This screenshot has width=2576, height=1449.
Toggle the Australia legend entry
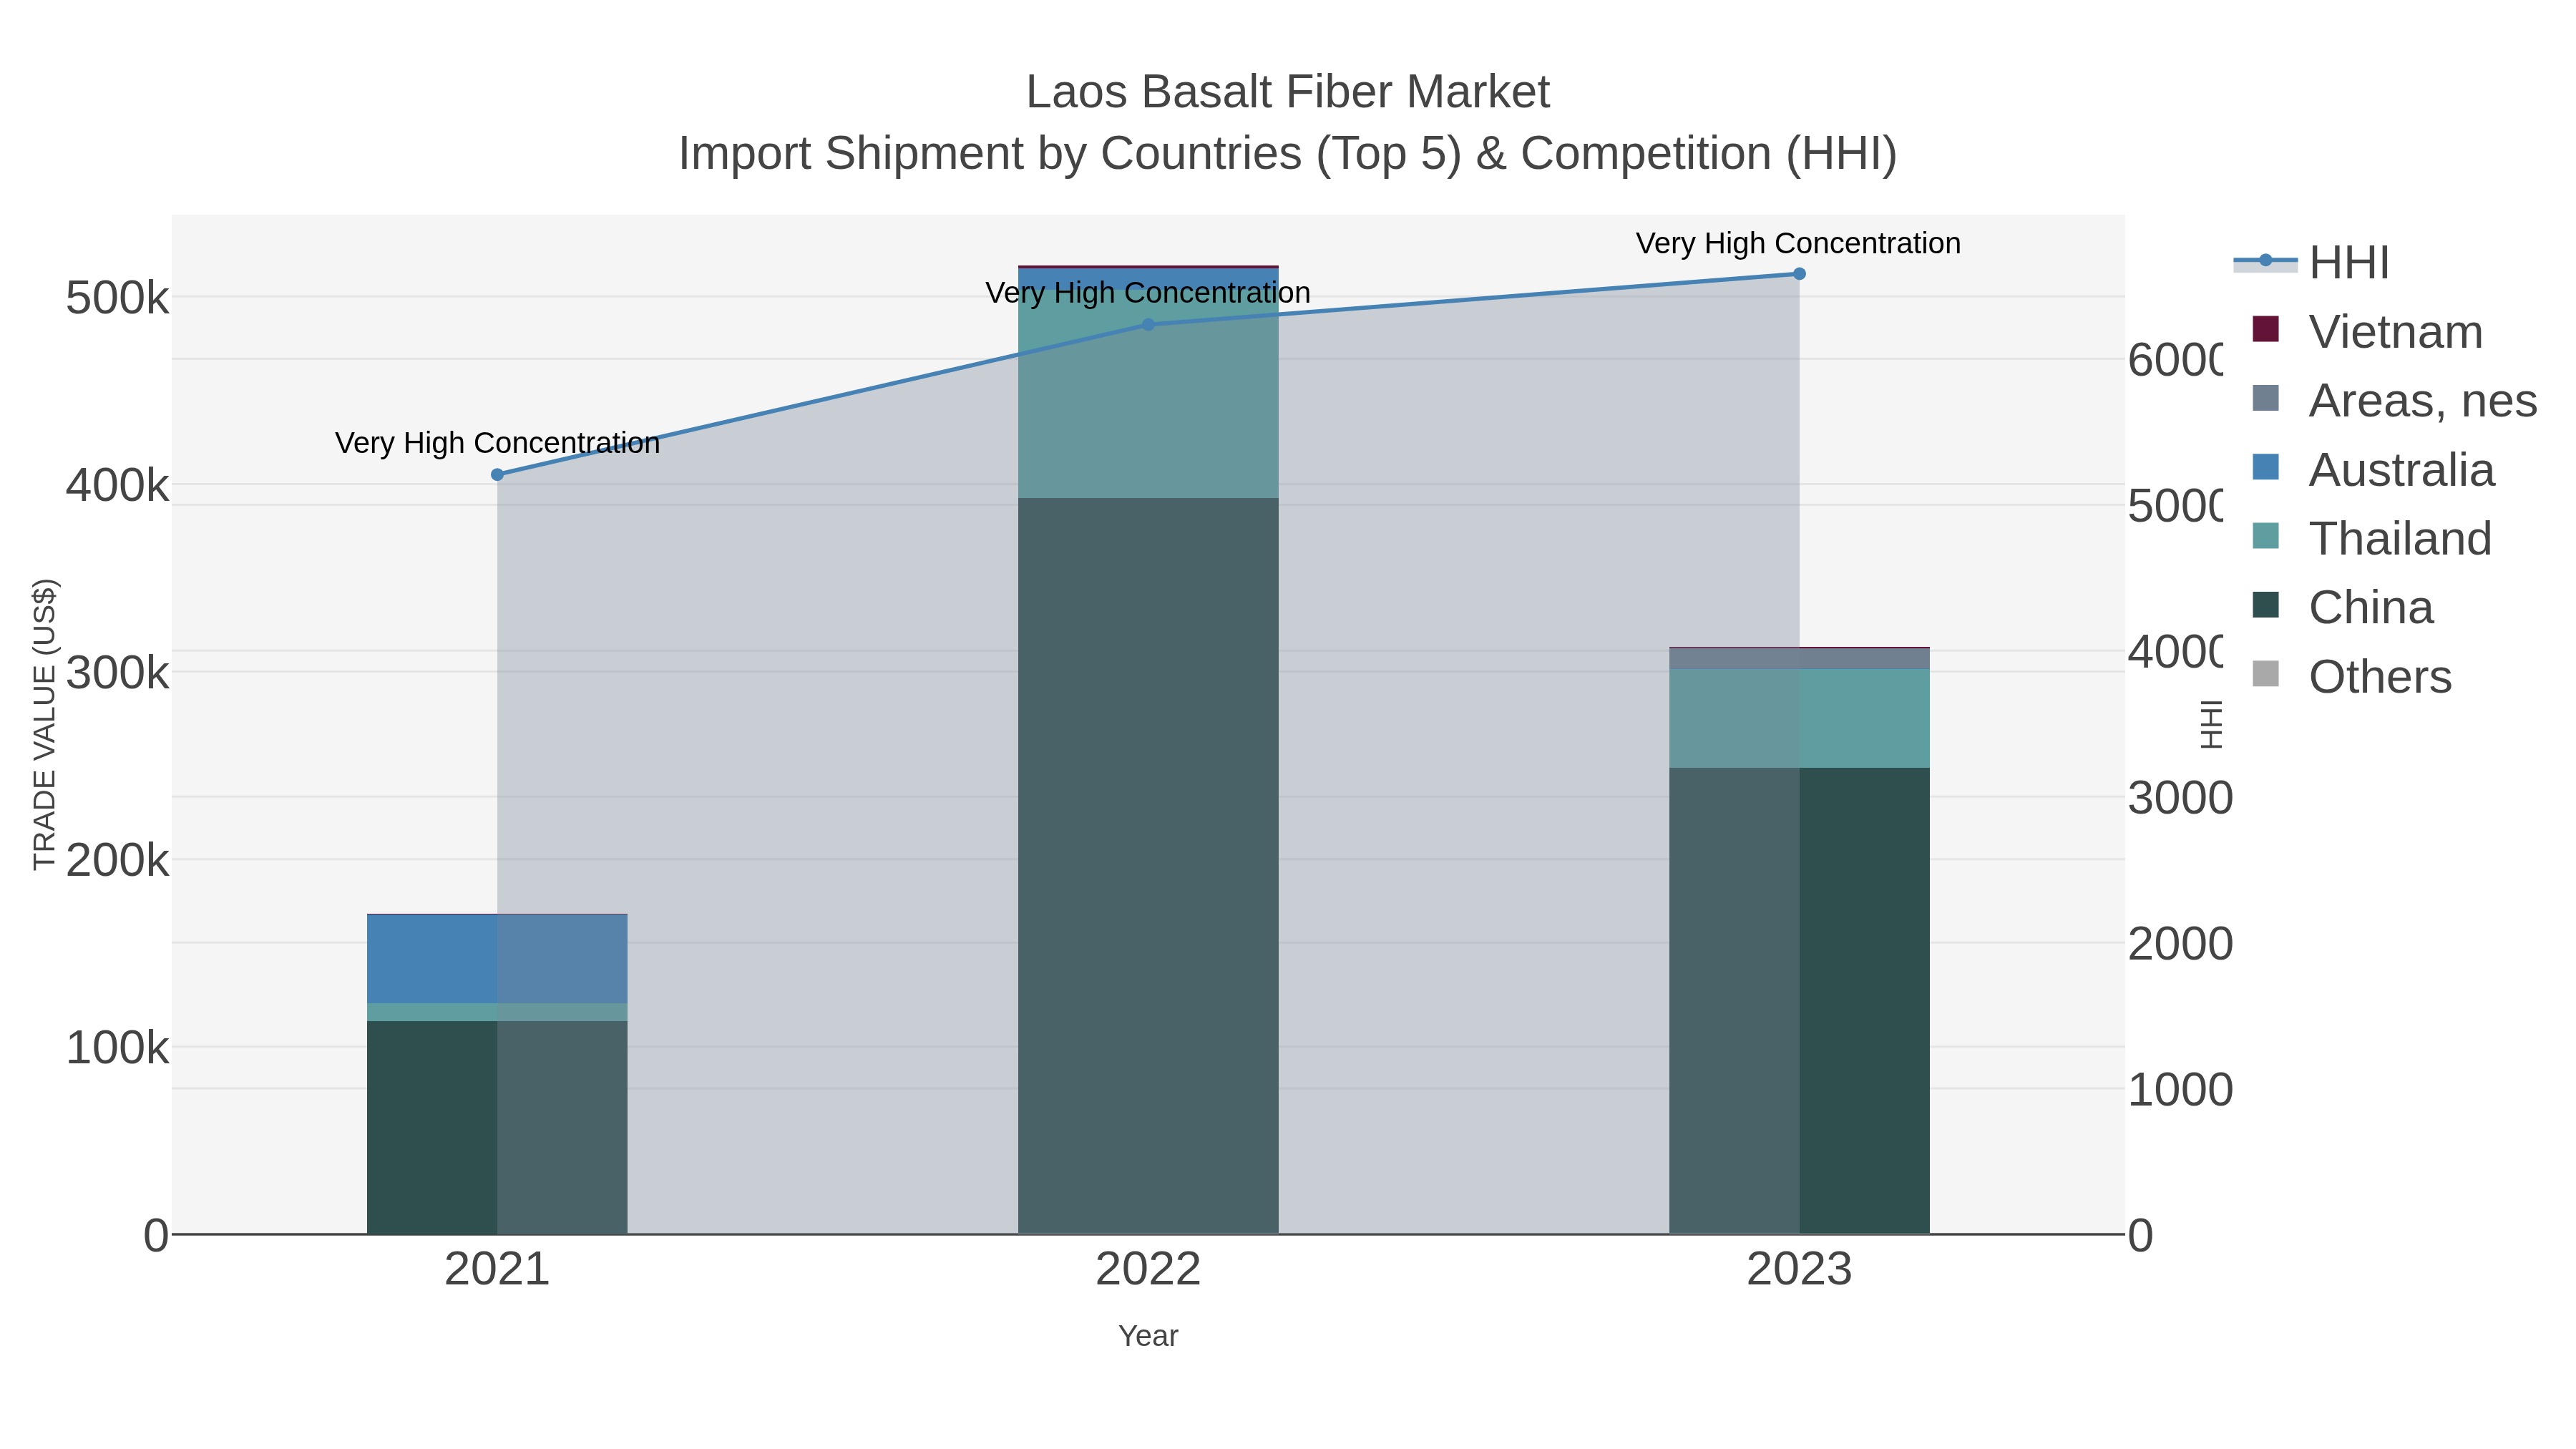(x=2373, y=469)
